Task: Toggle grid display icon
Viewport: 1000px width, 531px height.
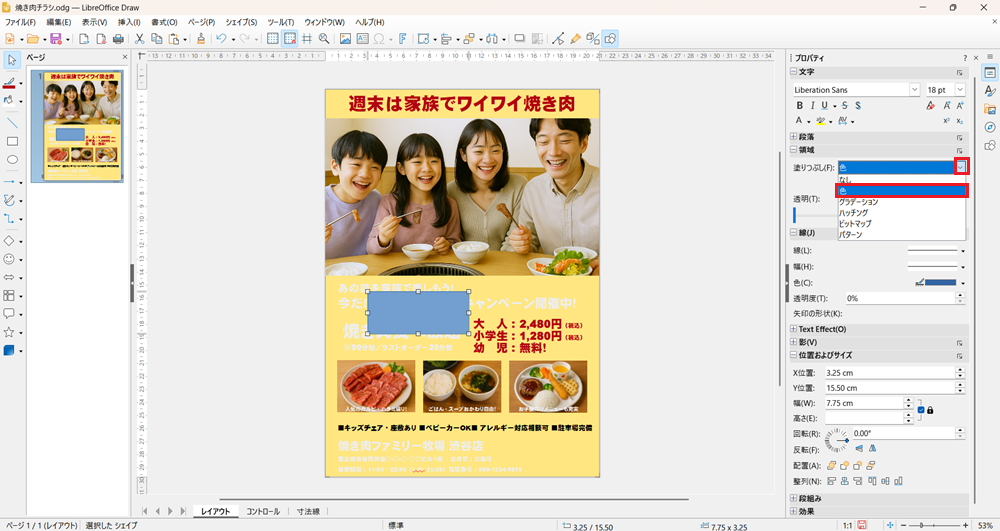Action: pyautogui.click(x=272, y=38)
